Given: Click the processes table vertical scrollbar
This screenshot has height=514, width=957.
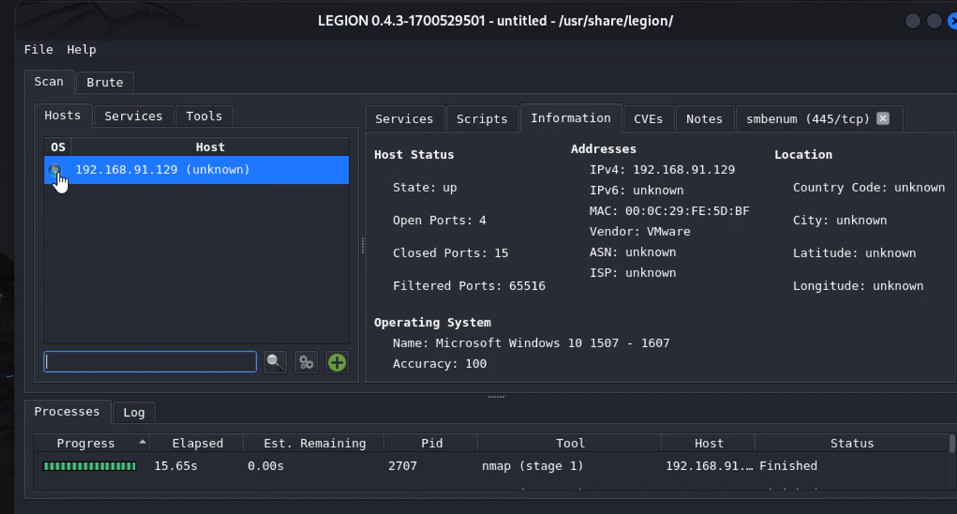Looking at the screenshot, I should pos(952,444).
